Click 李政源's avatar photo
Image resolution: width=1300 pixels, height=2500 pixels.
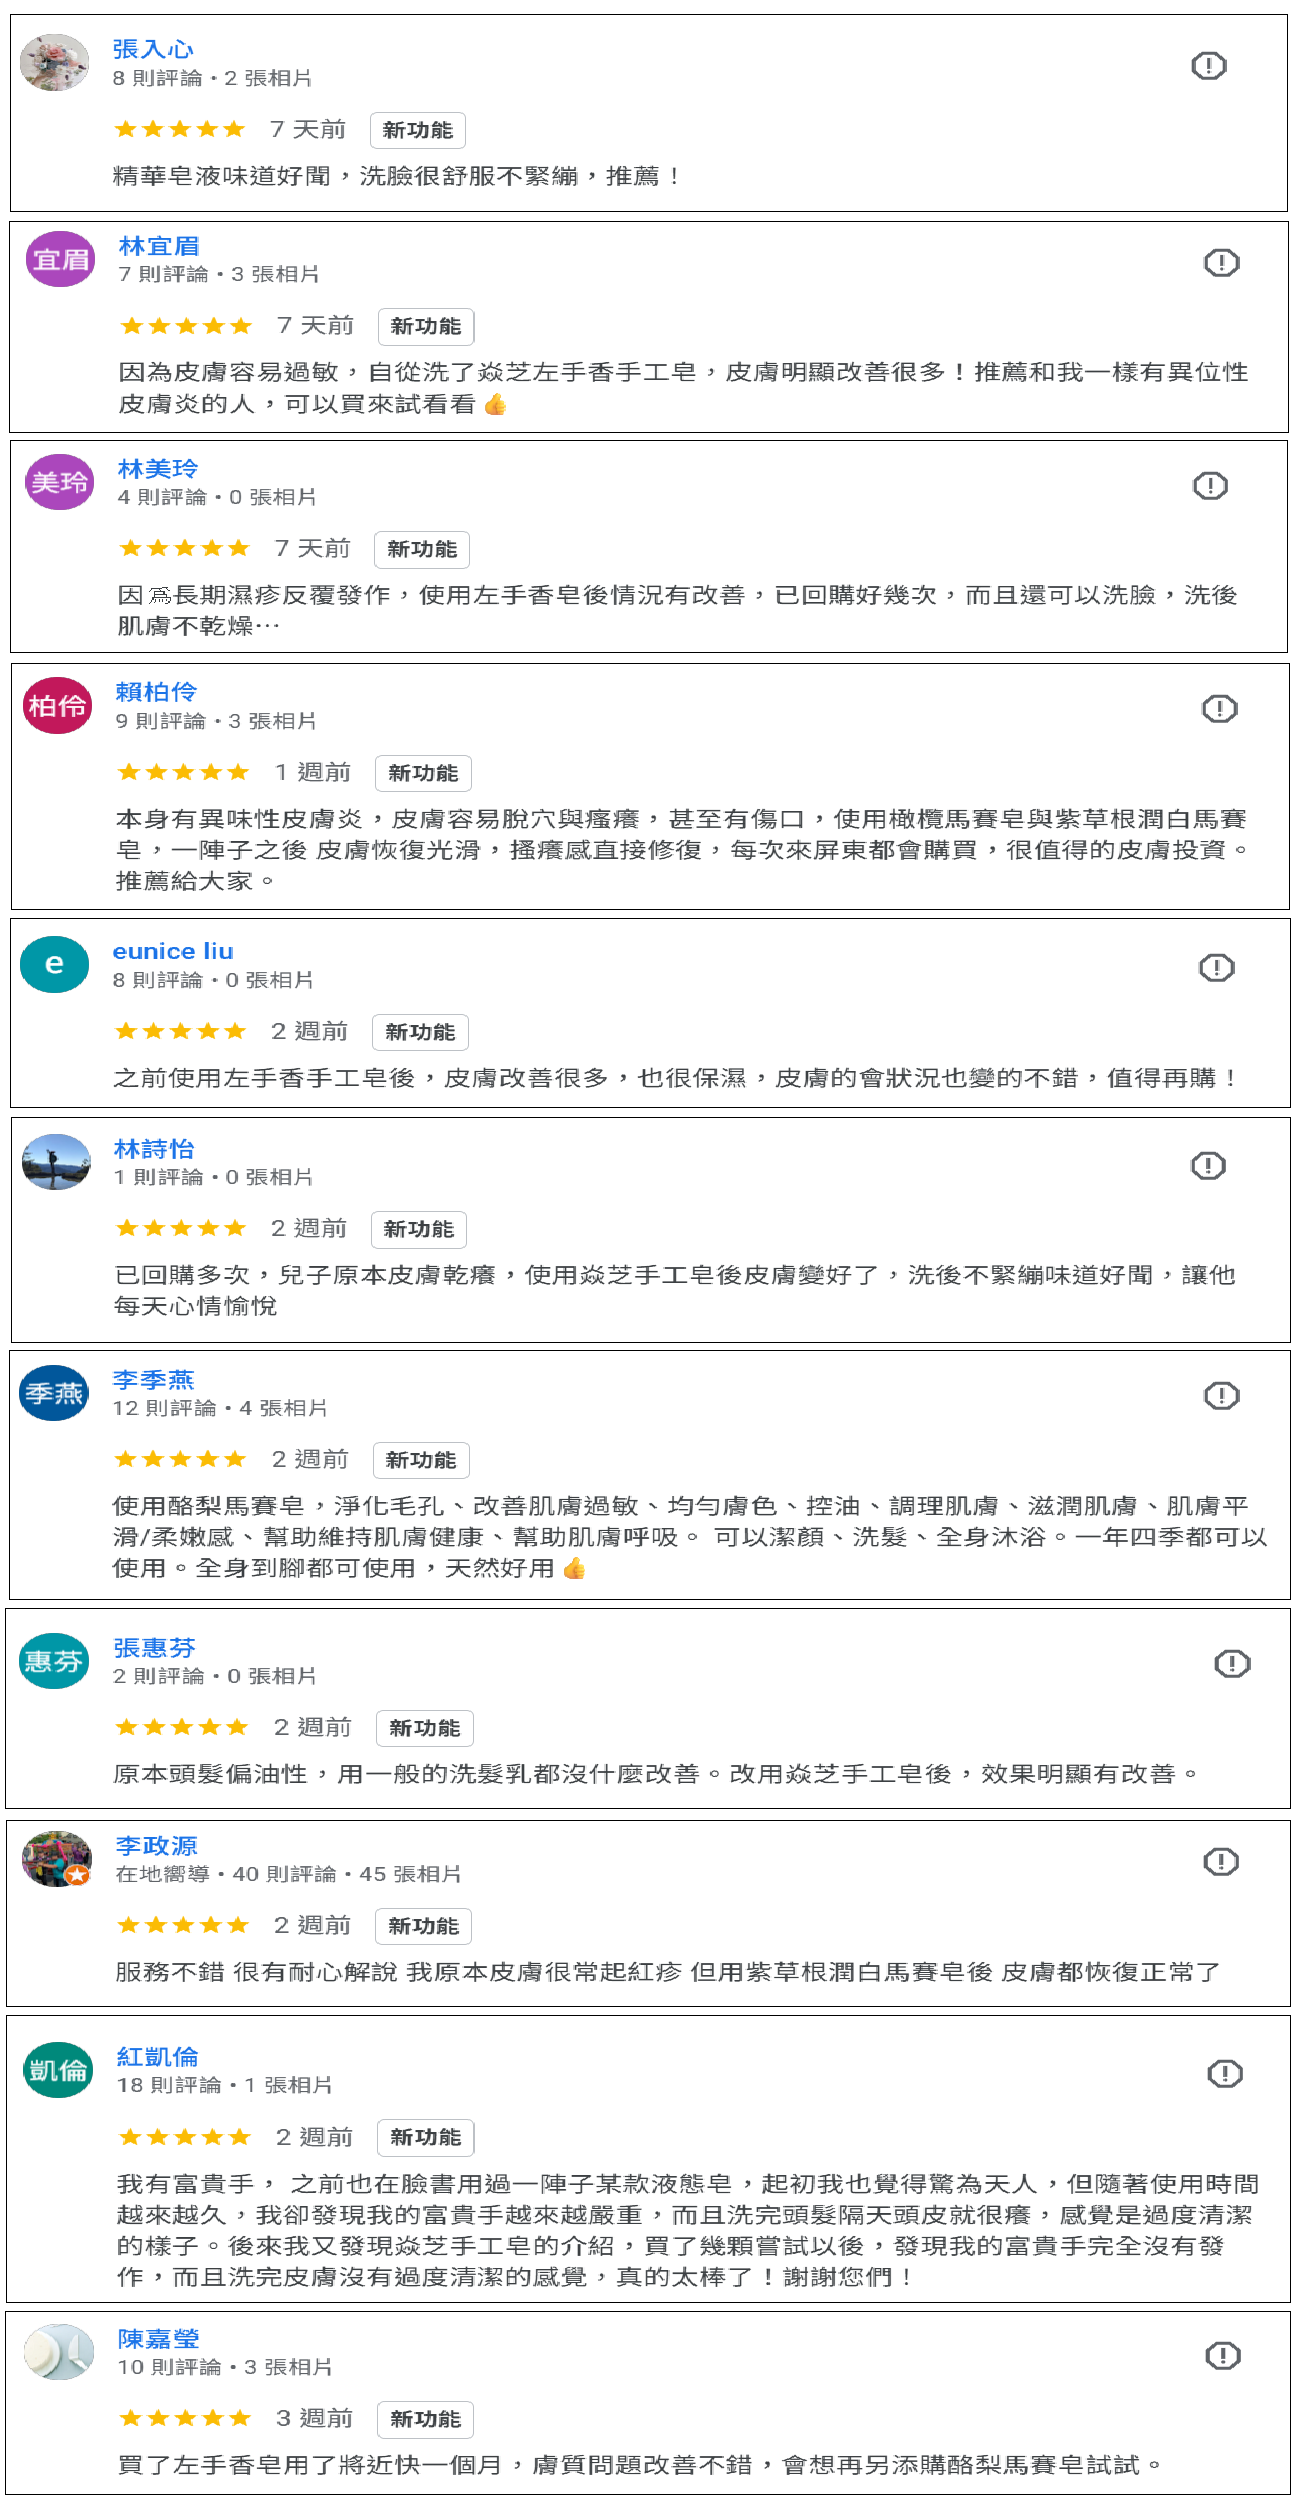click(x=57, y=1859)
